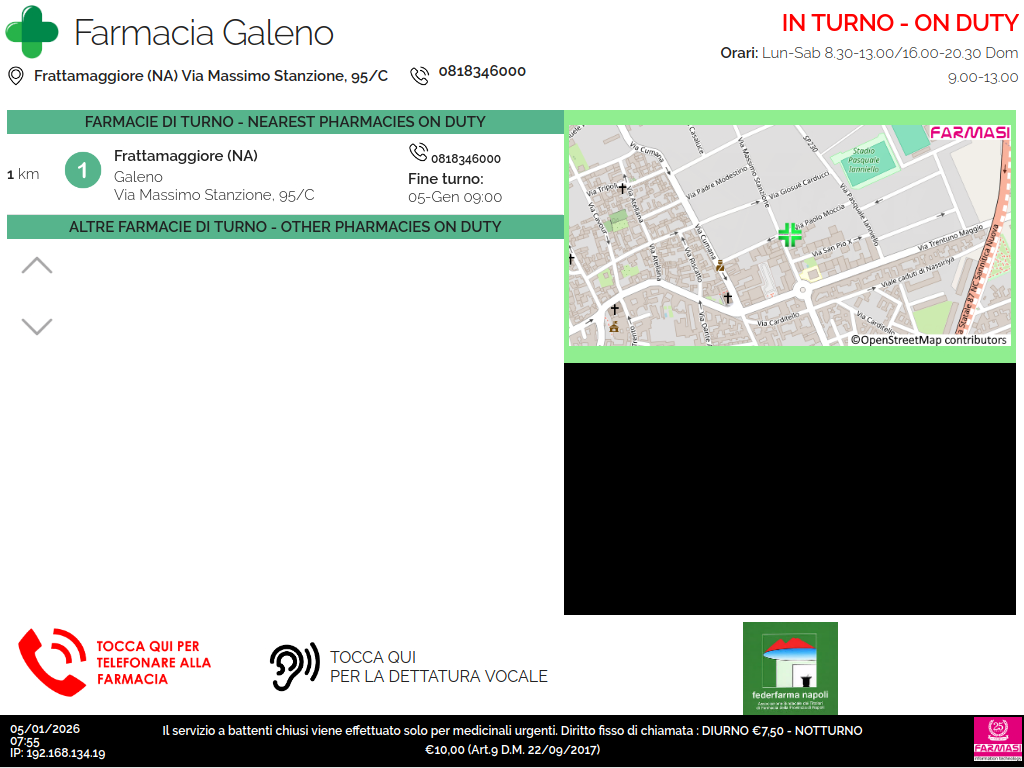Tap 'Tocca qui per la dettatura vocale'
This screenshot has width=1024, height=768.
pyautogui.click(x=438, y=667)
